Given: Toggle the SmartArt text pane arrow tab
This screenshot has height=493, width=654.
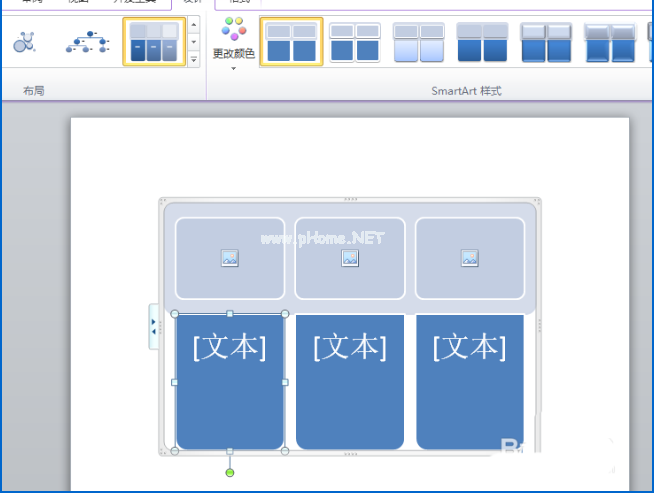Looking at the screenshot, I should click(153, 327).
